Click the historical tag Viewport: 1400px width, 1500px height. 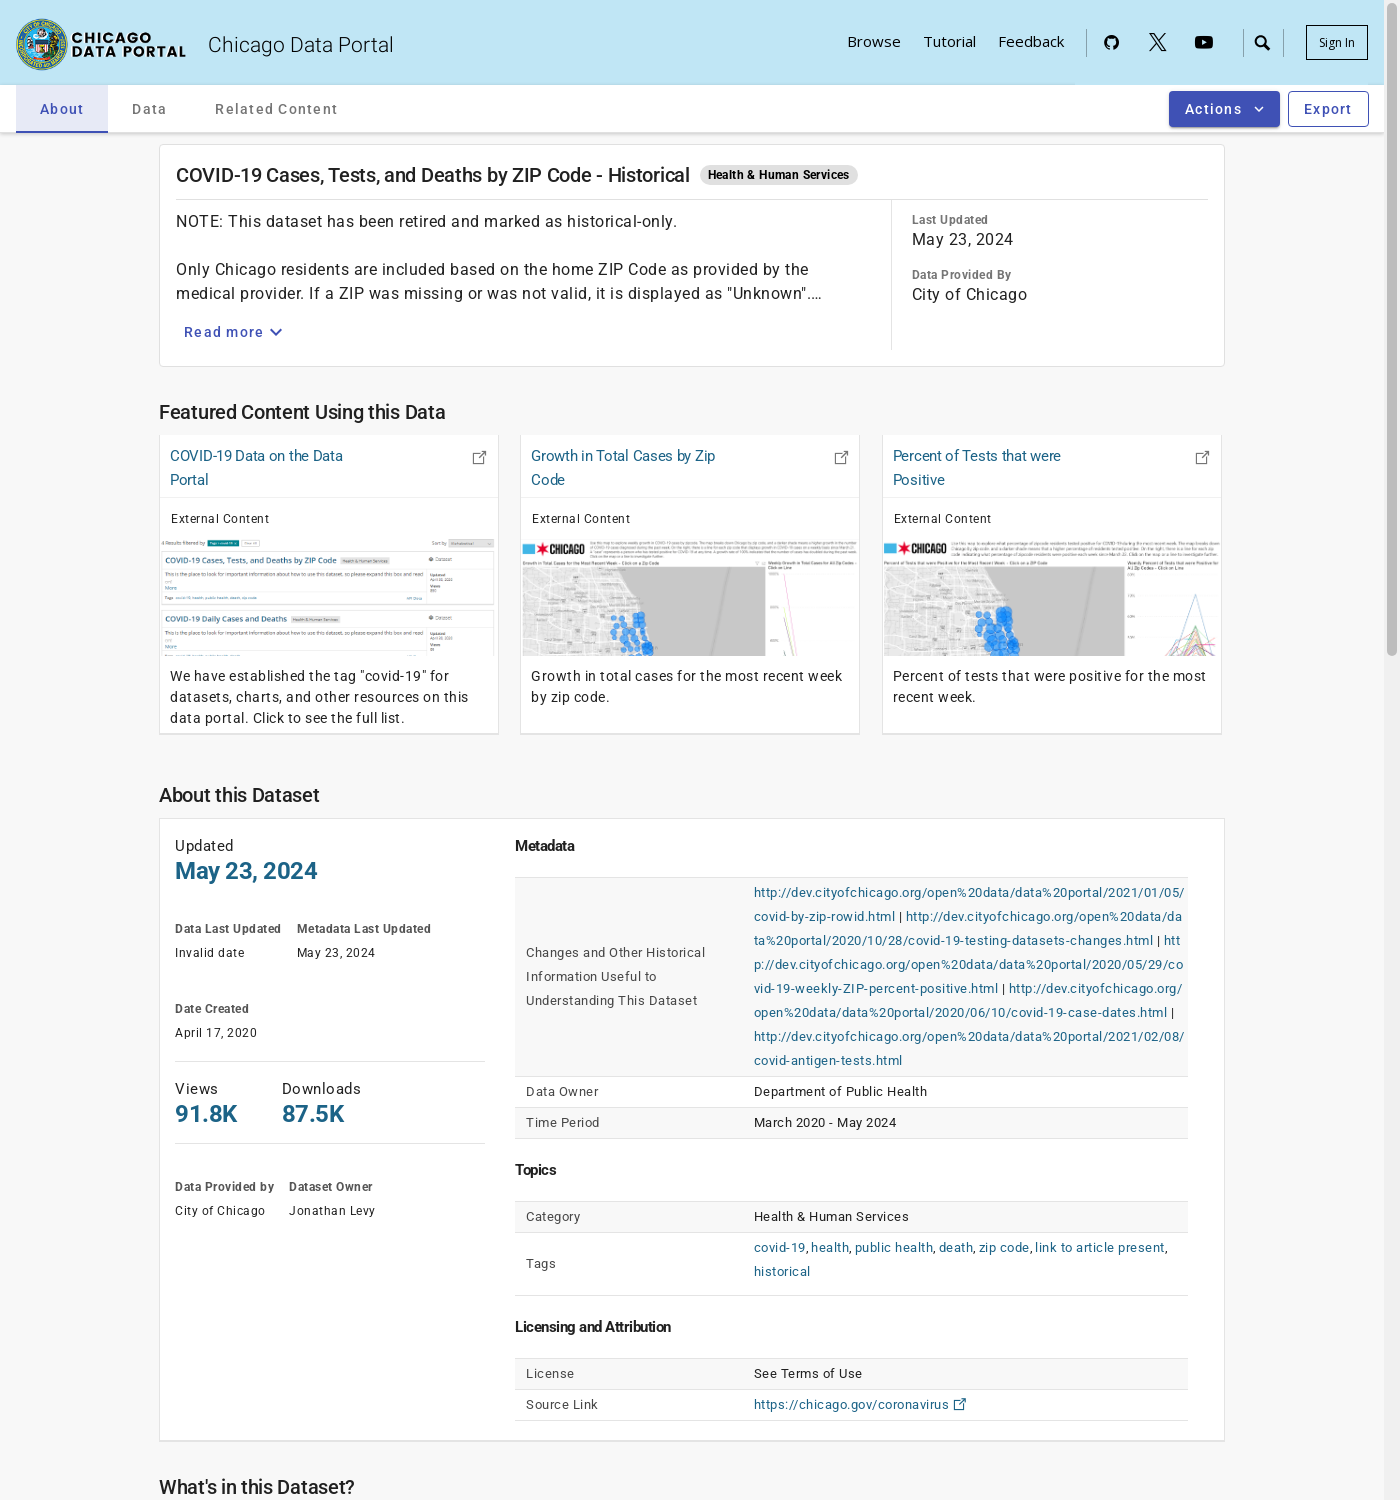[782, 1272]
